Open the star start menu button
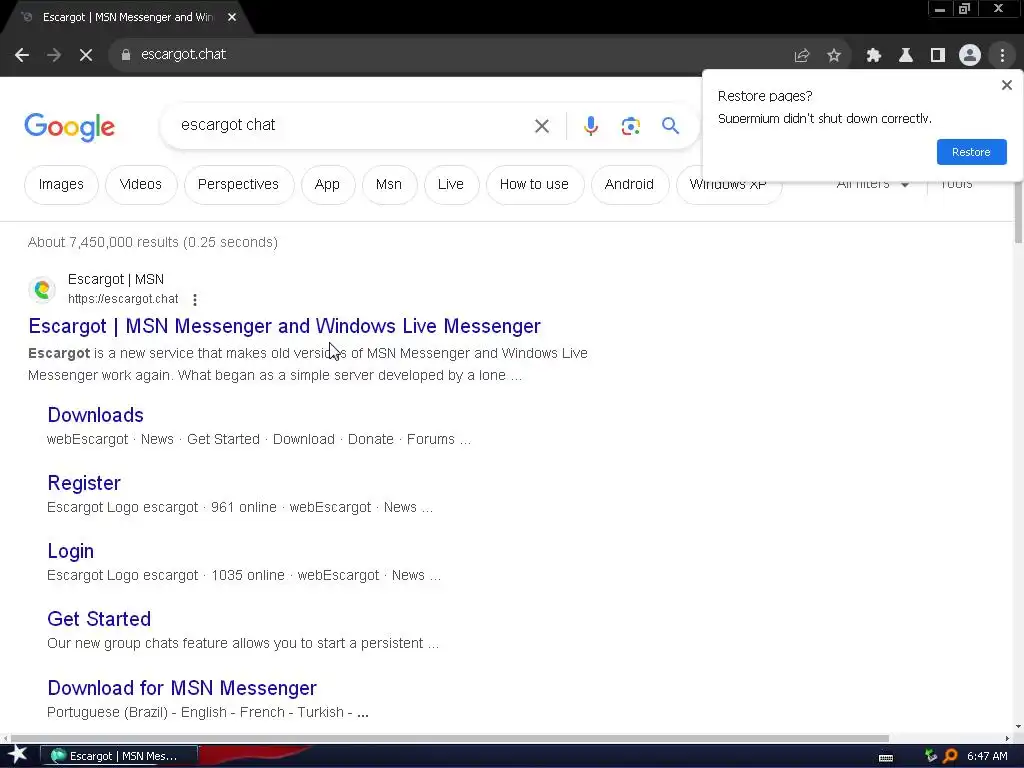 18,756
